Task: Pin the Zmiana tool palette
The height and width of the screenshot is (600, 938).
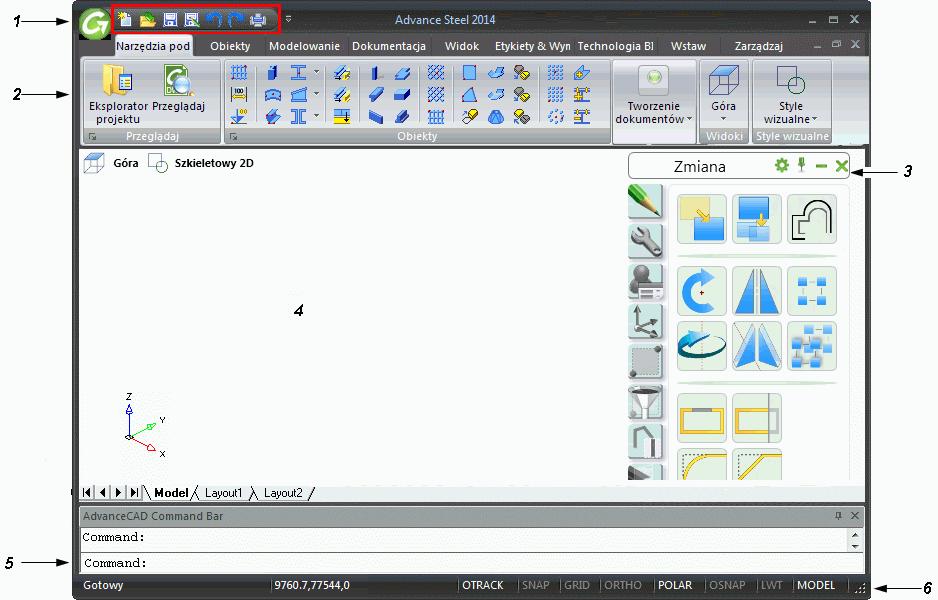Action: (x=802, y=165)
